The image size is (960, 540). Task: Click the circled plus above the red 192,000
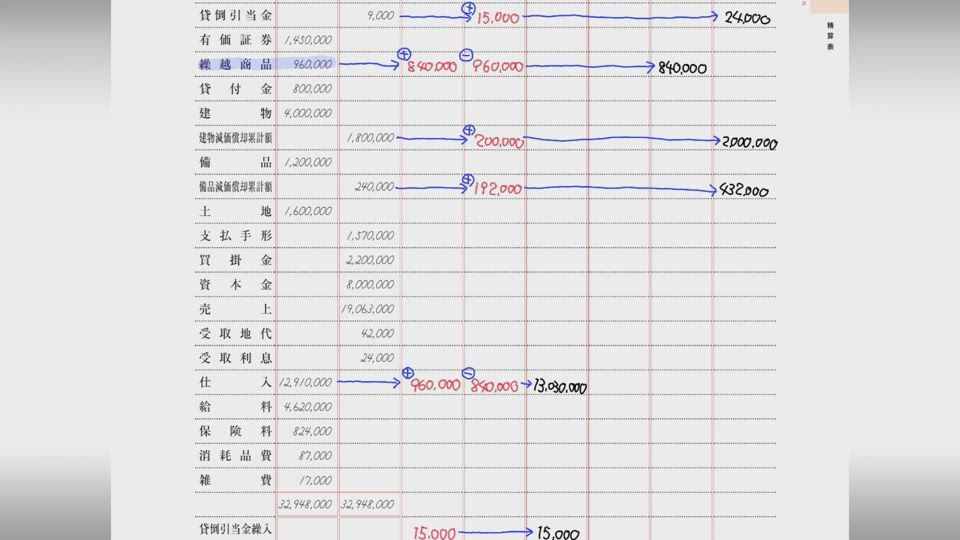(x=467, y=180)
